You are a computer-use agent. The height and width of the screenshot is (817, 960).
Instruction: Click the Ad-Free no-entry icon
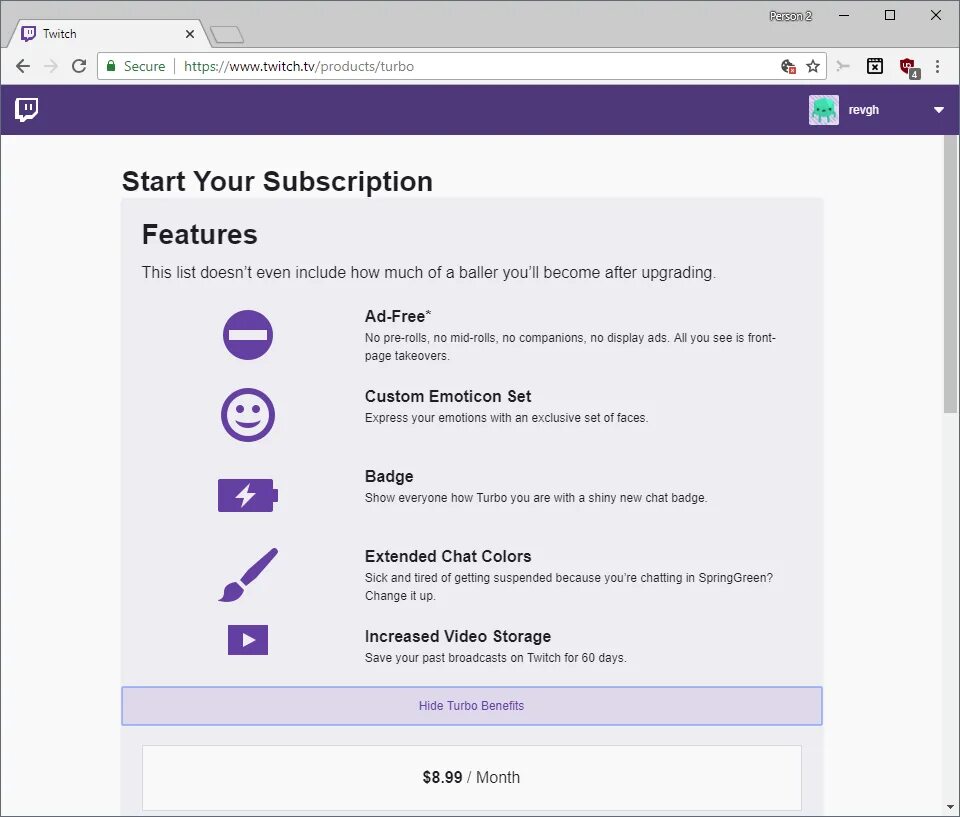tap(247, 335)
